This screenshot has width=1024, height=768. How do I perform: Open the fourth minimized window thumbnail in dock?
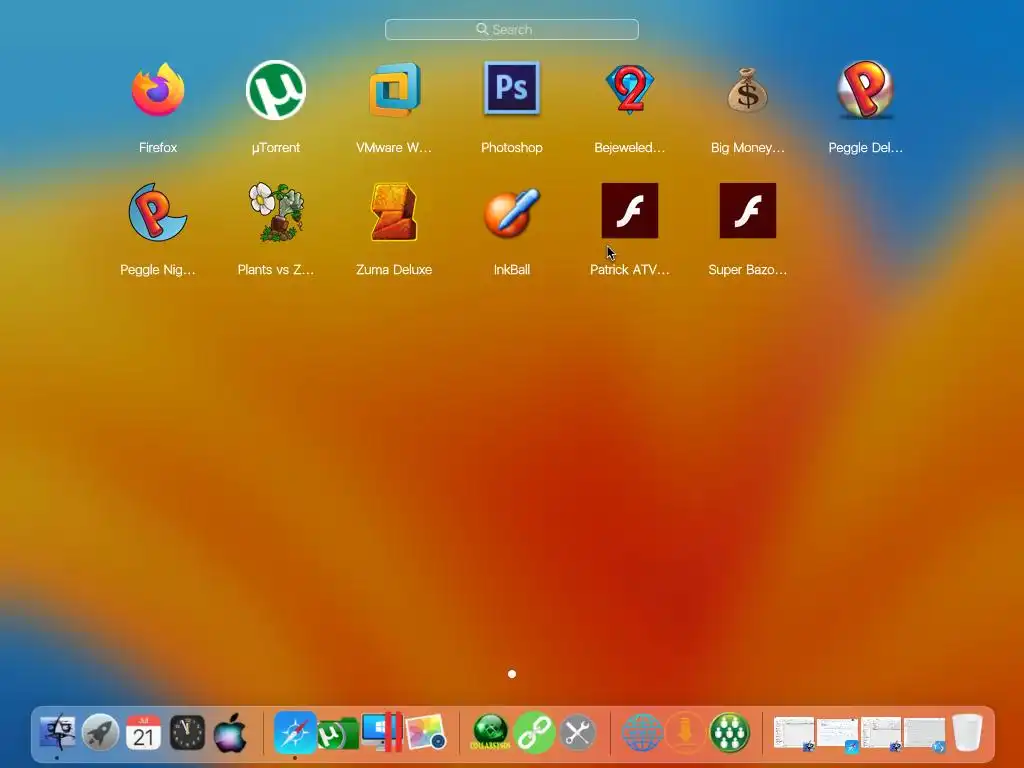click(925, 734)
